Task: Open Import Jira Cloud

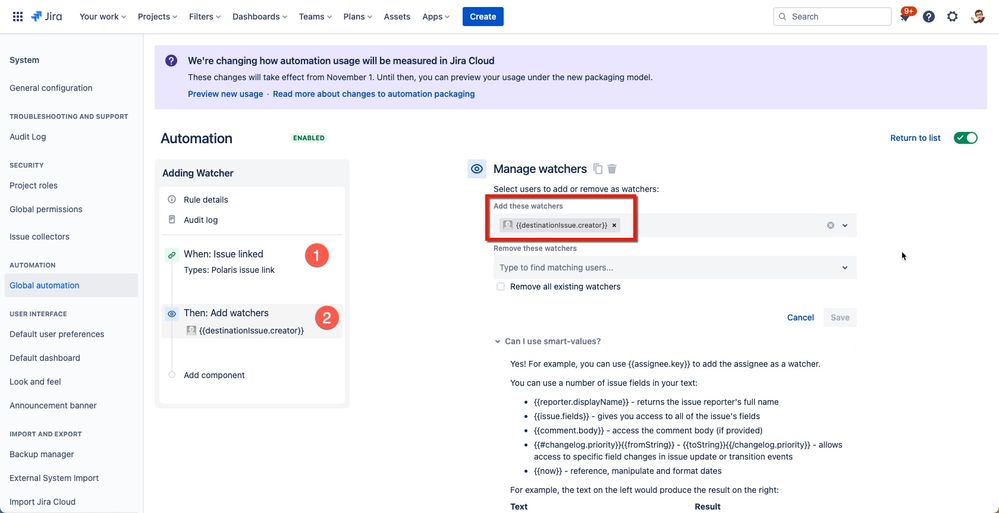Action: point(42,502)
